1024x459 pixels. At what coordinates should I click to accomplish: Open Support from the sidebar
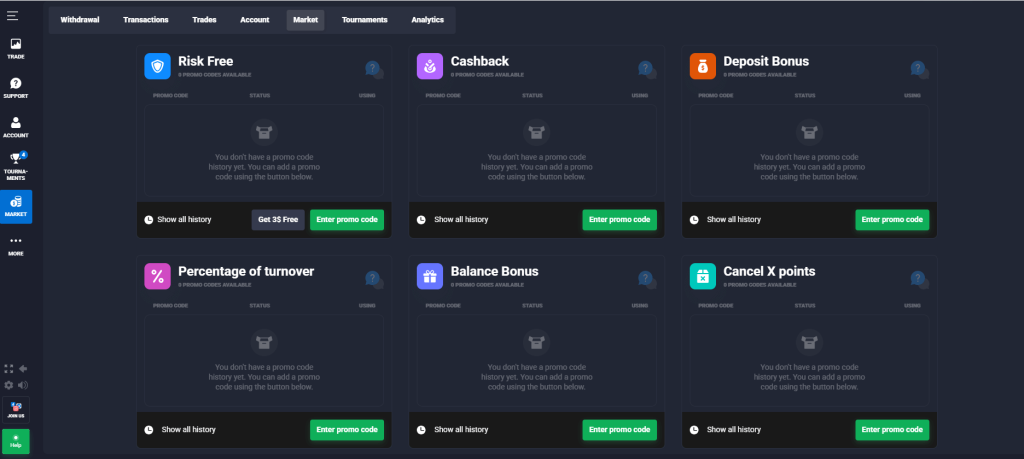[x=16, y=88]
